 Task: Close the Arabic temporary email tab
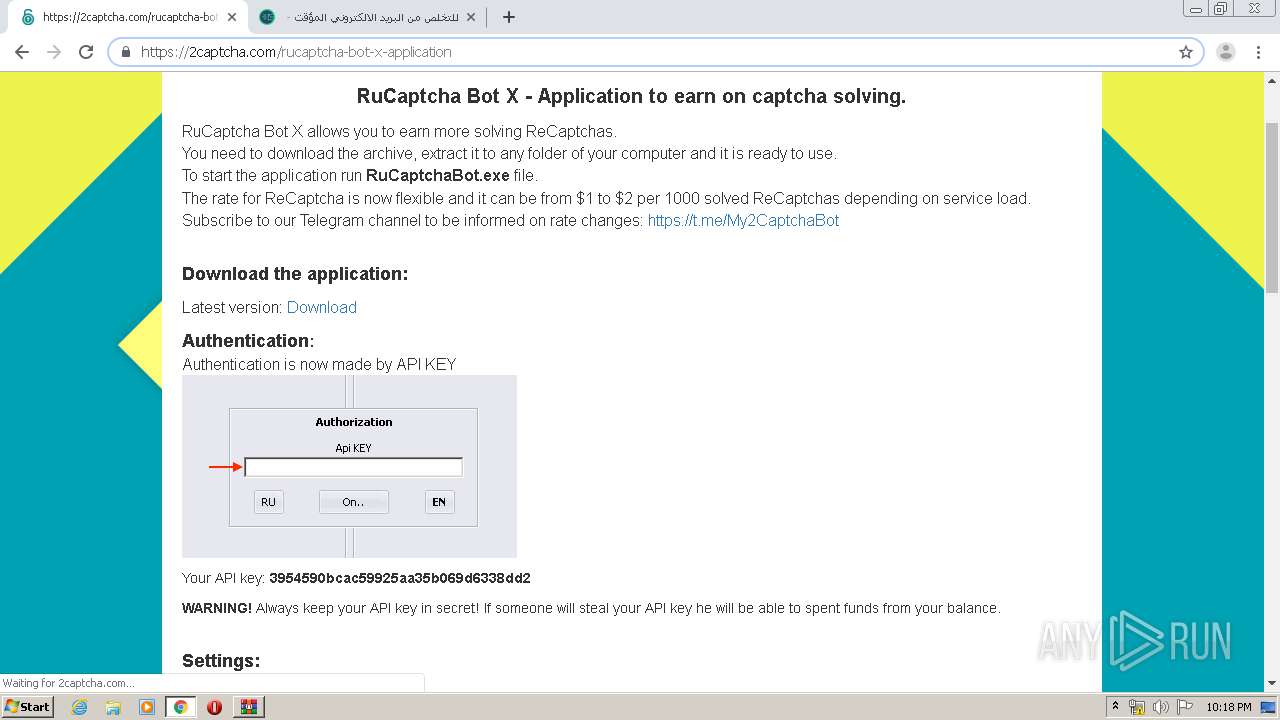pyautogui.click(x=470, y=17)
